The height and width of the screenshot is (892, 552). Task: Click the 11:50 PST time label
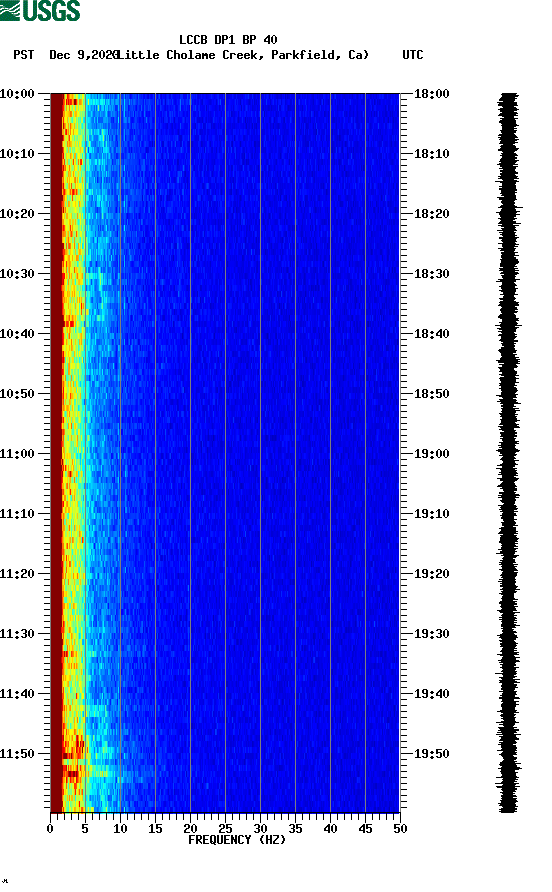[x=17, y=754]
